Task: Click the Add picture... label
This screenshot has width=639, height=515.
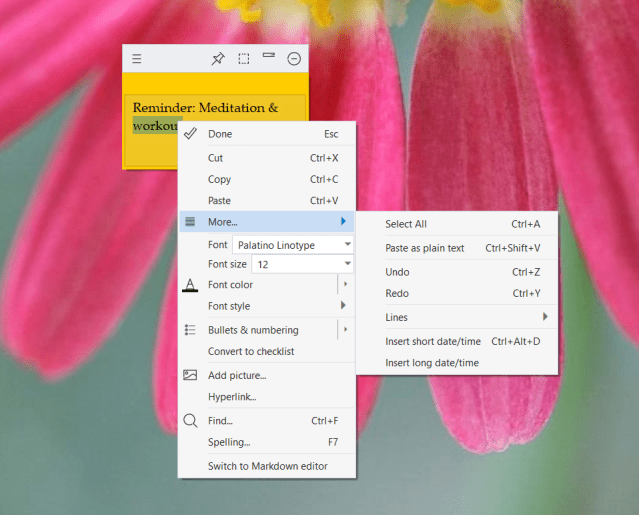Action: coord(237,375)
